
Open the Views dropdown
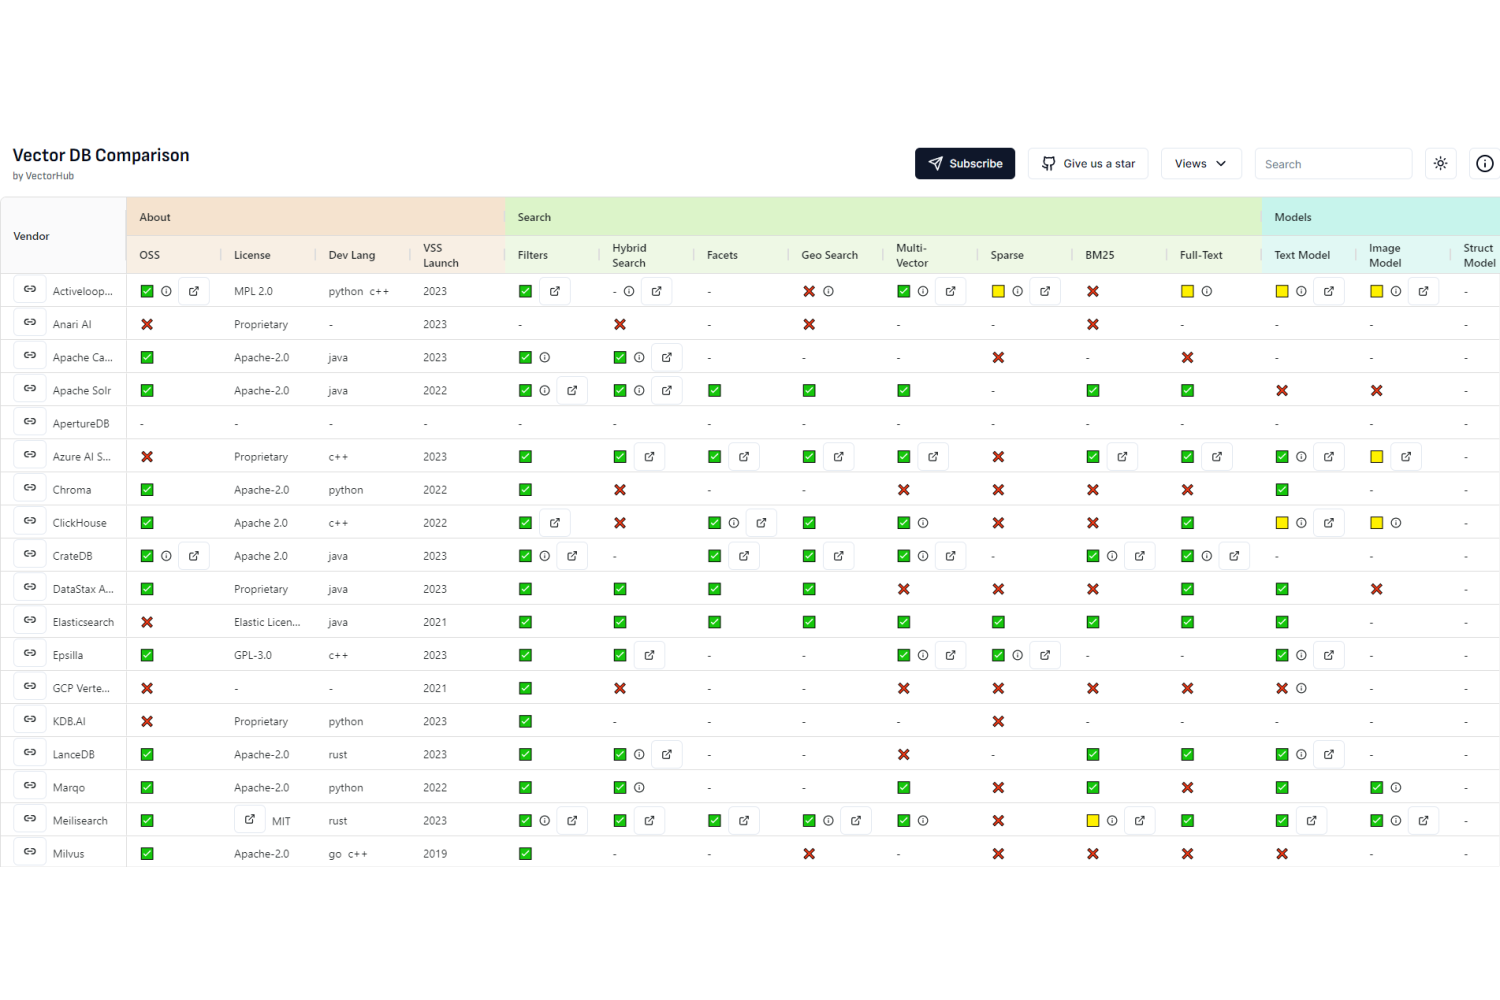tap(1201, 163)
